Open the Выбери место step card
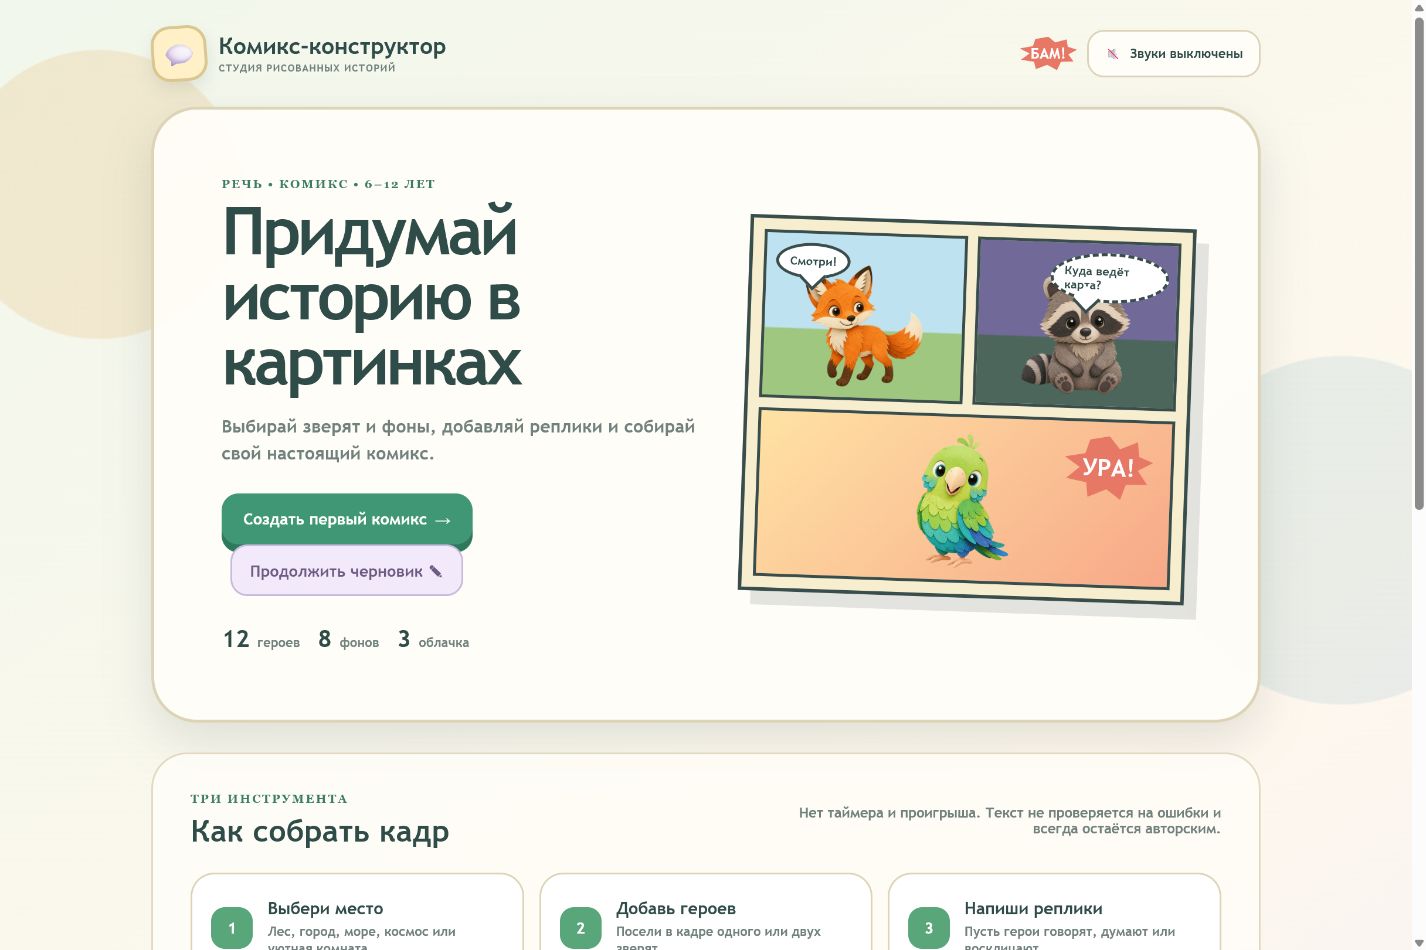The image size is (1426, 950). (x=357, y=912)
